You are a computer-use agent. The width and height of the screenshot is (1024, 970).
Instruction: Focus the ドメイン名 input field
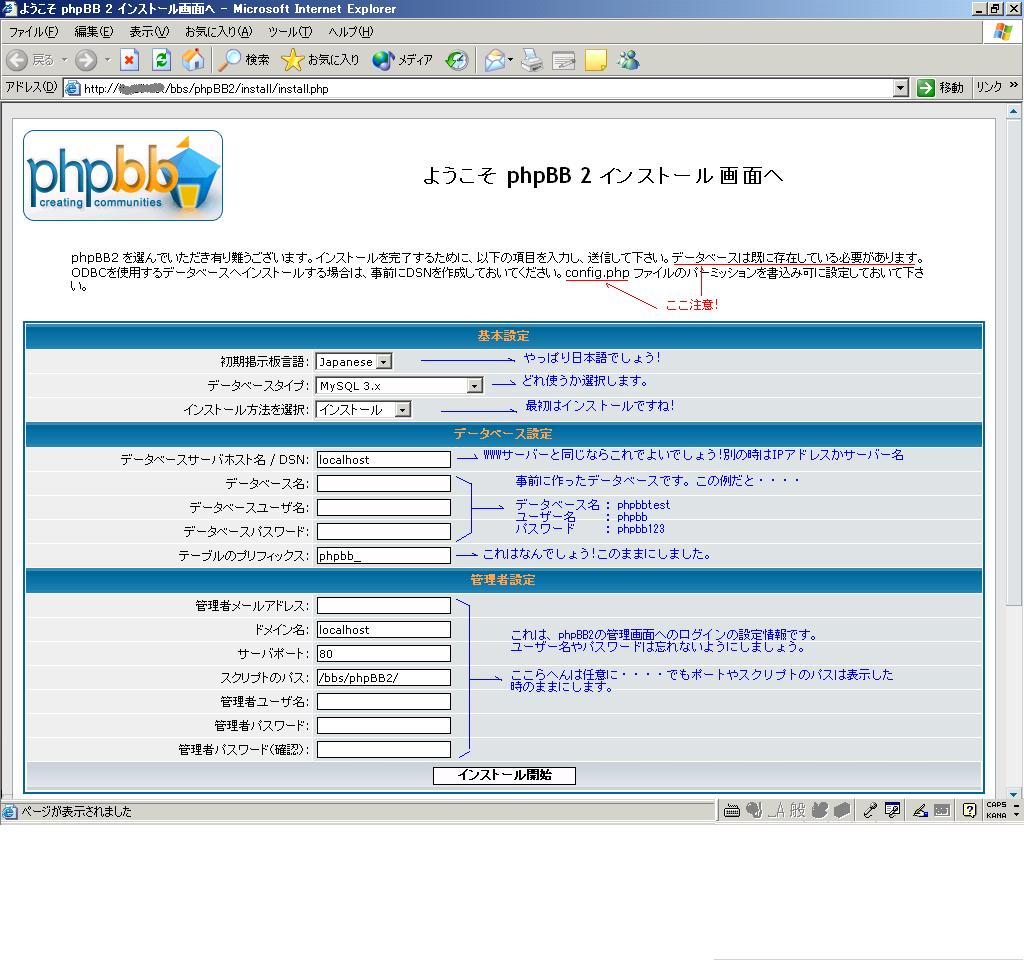tap(383, 630)
